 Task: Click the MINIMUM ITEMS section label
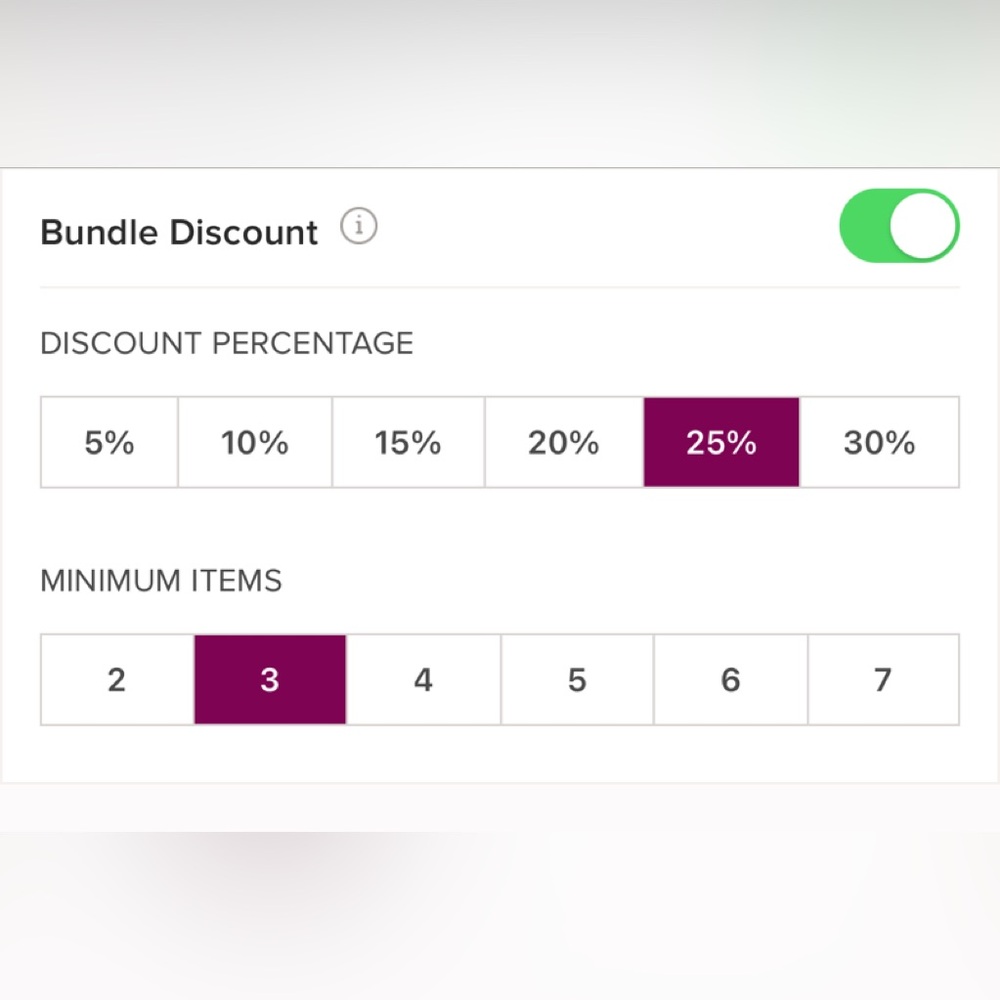[161, 581]
